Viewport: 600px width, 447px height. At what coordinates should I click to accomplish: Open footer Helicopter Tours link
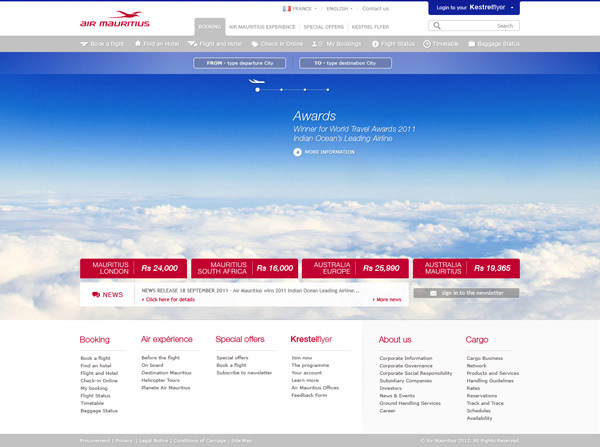(160, 380)
